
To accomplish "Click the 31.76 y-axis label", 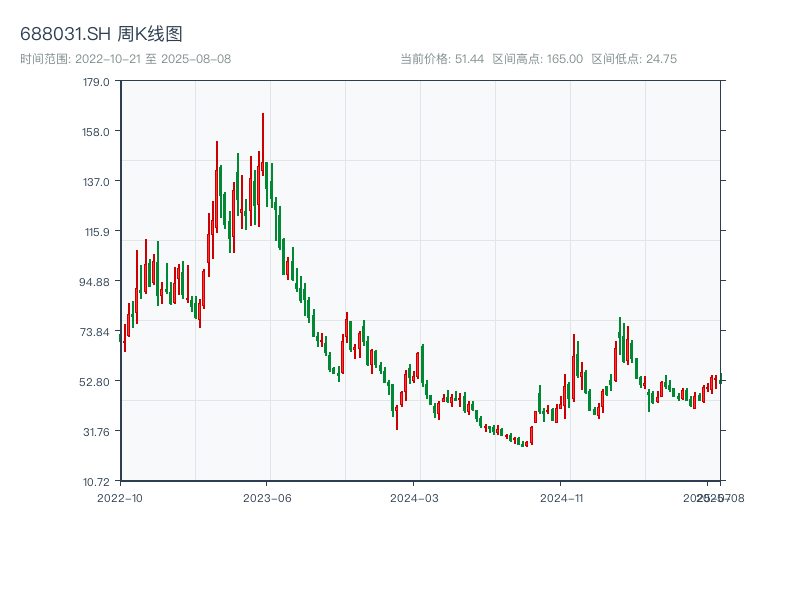I will [x=93, y=431].
